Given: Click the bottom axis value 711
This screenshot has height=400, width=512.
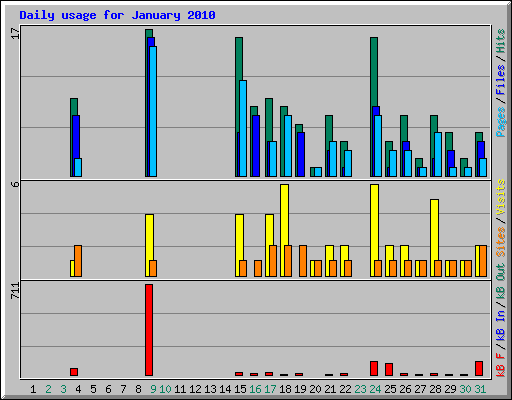Looking at the screenshot, I should [15, 290].
